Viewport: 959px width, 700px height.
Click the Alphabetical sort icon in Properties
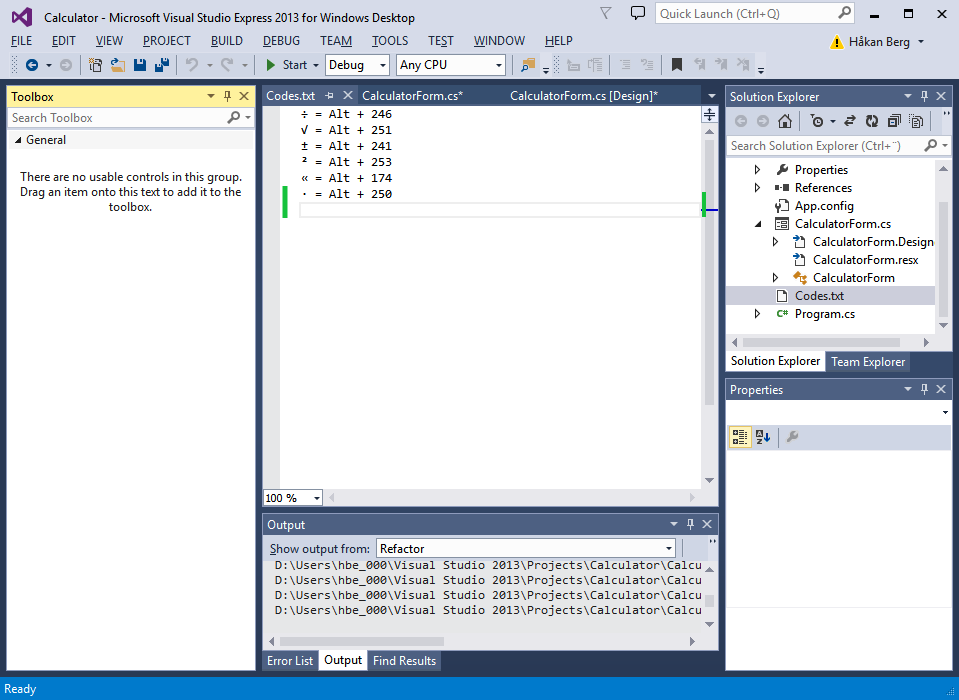coord(763,437)
